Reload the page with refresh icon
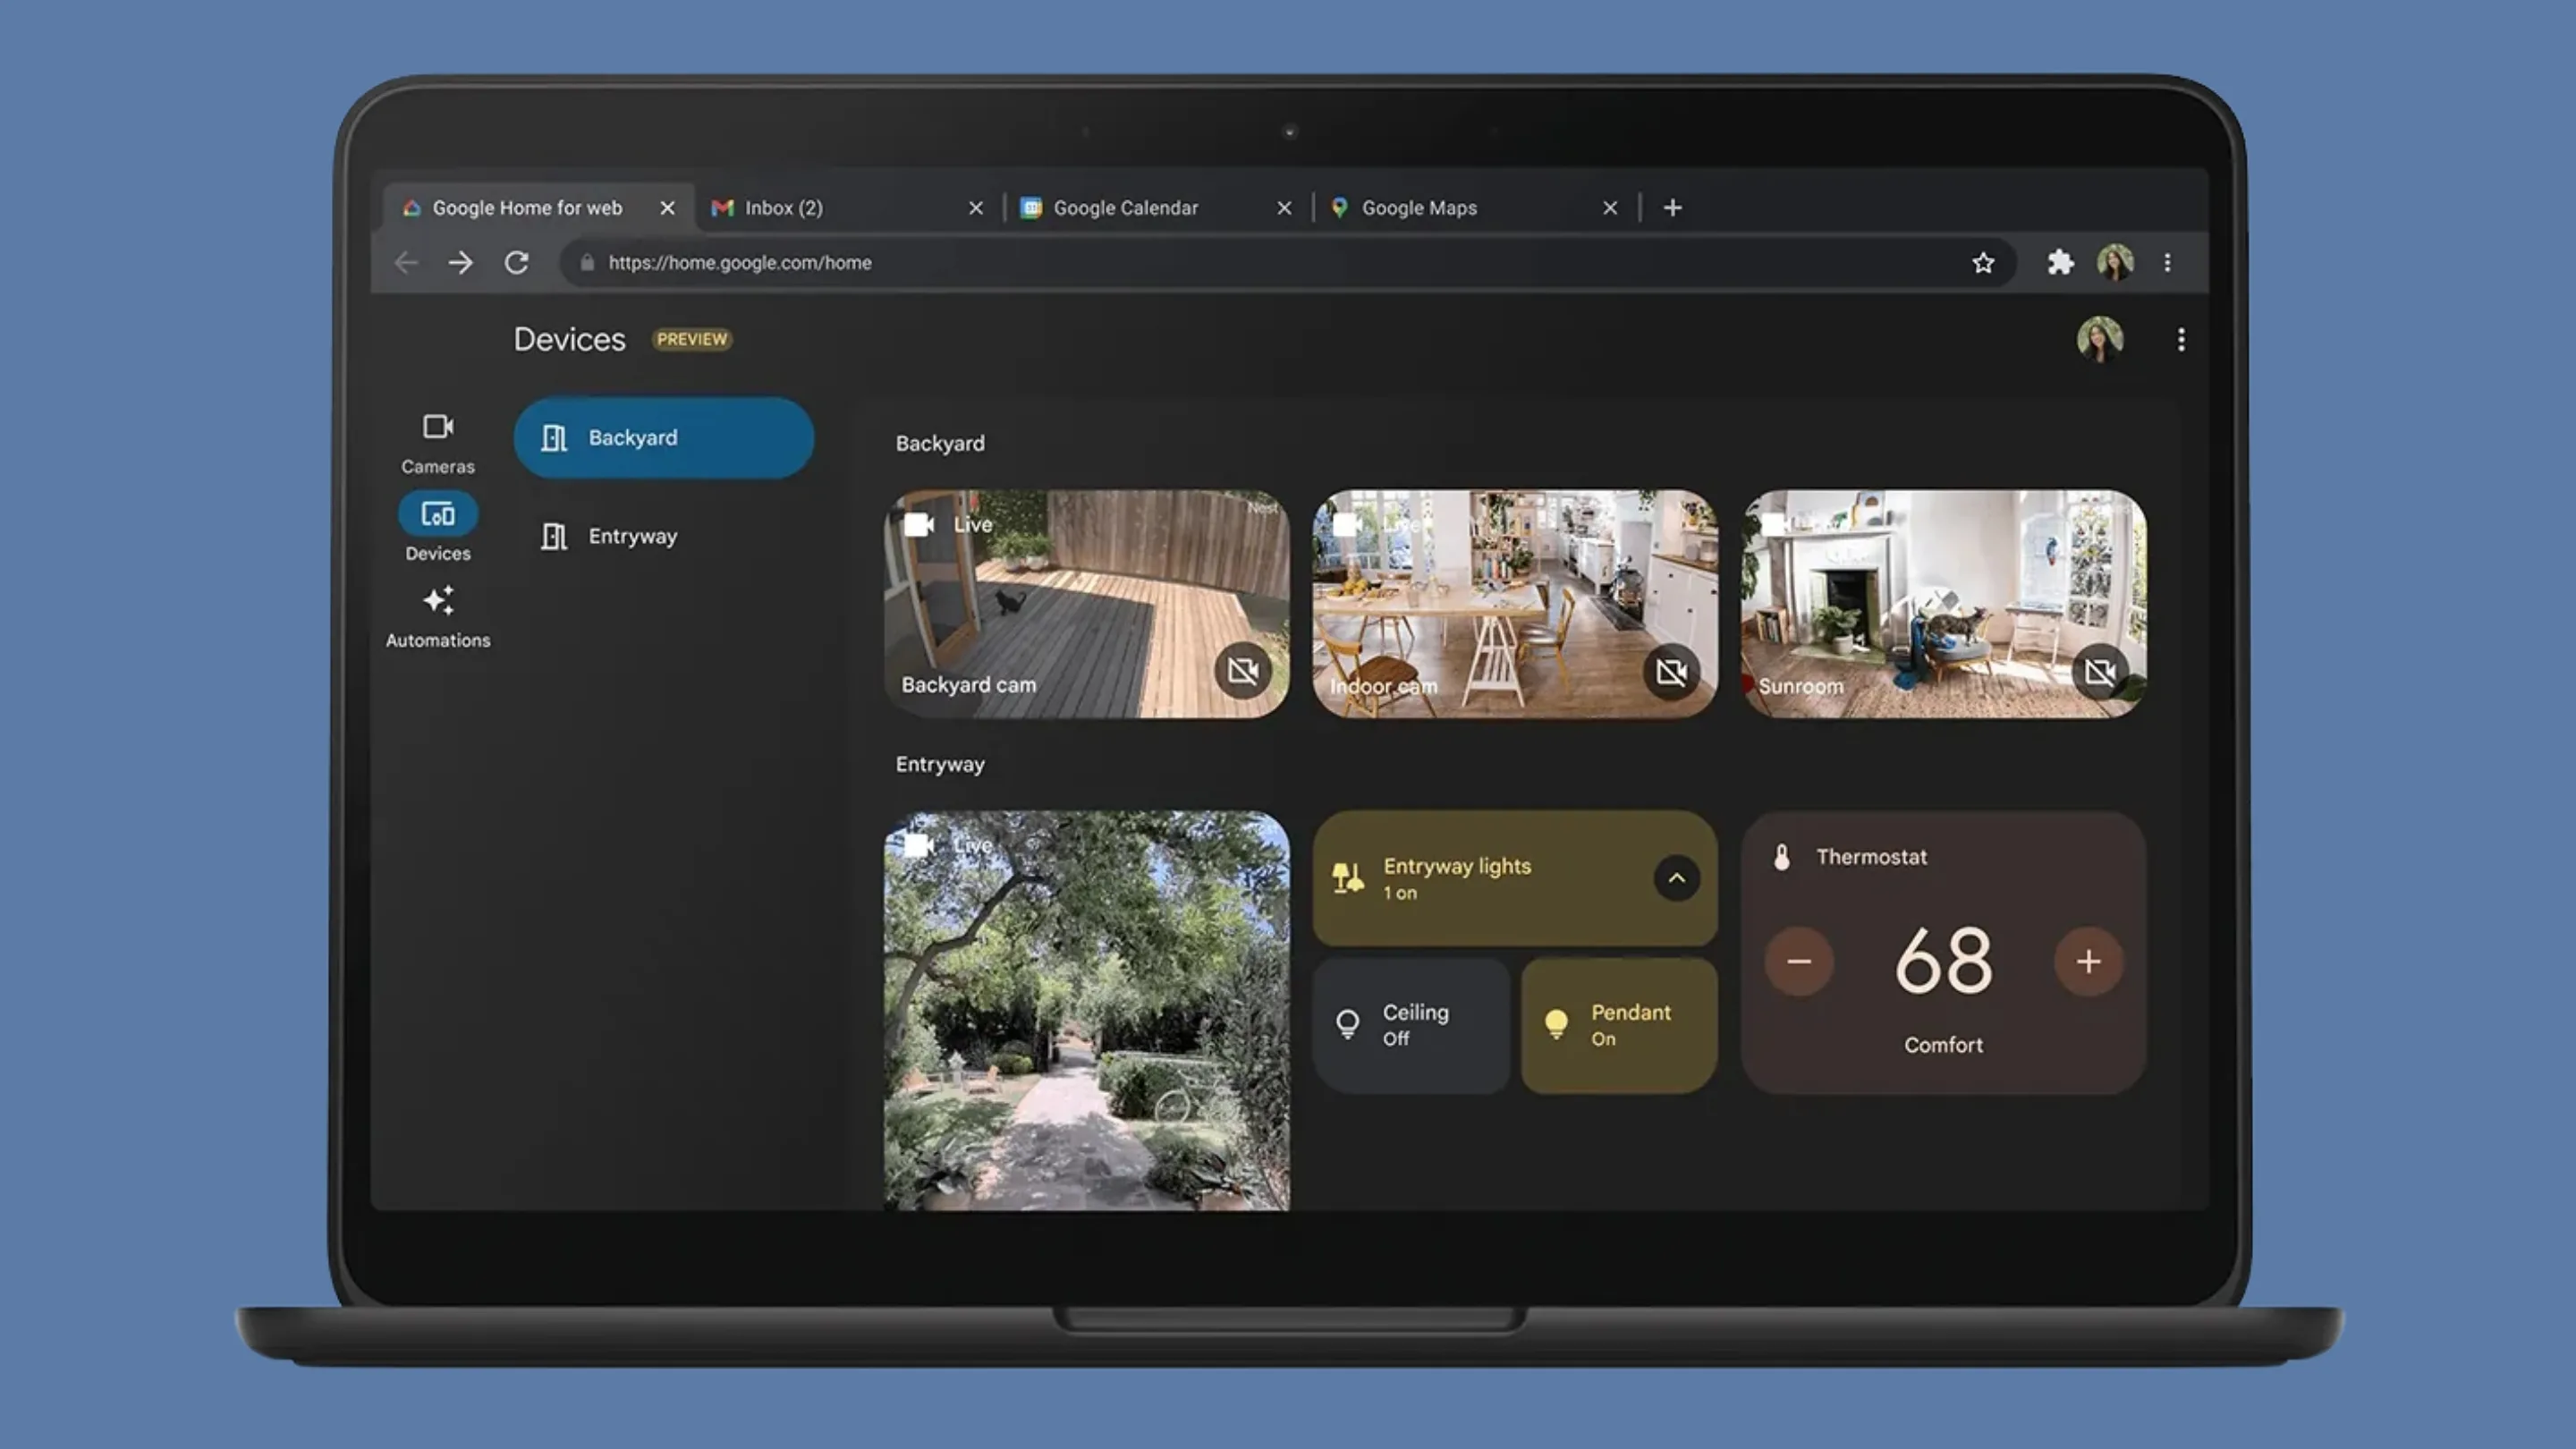Image resolution: width=2576 pixels, height=1449 pixels. click(516, 263)
